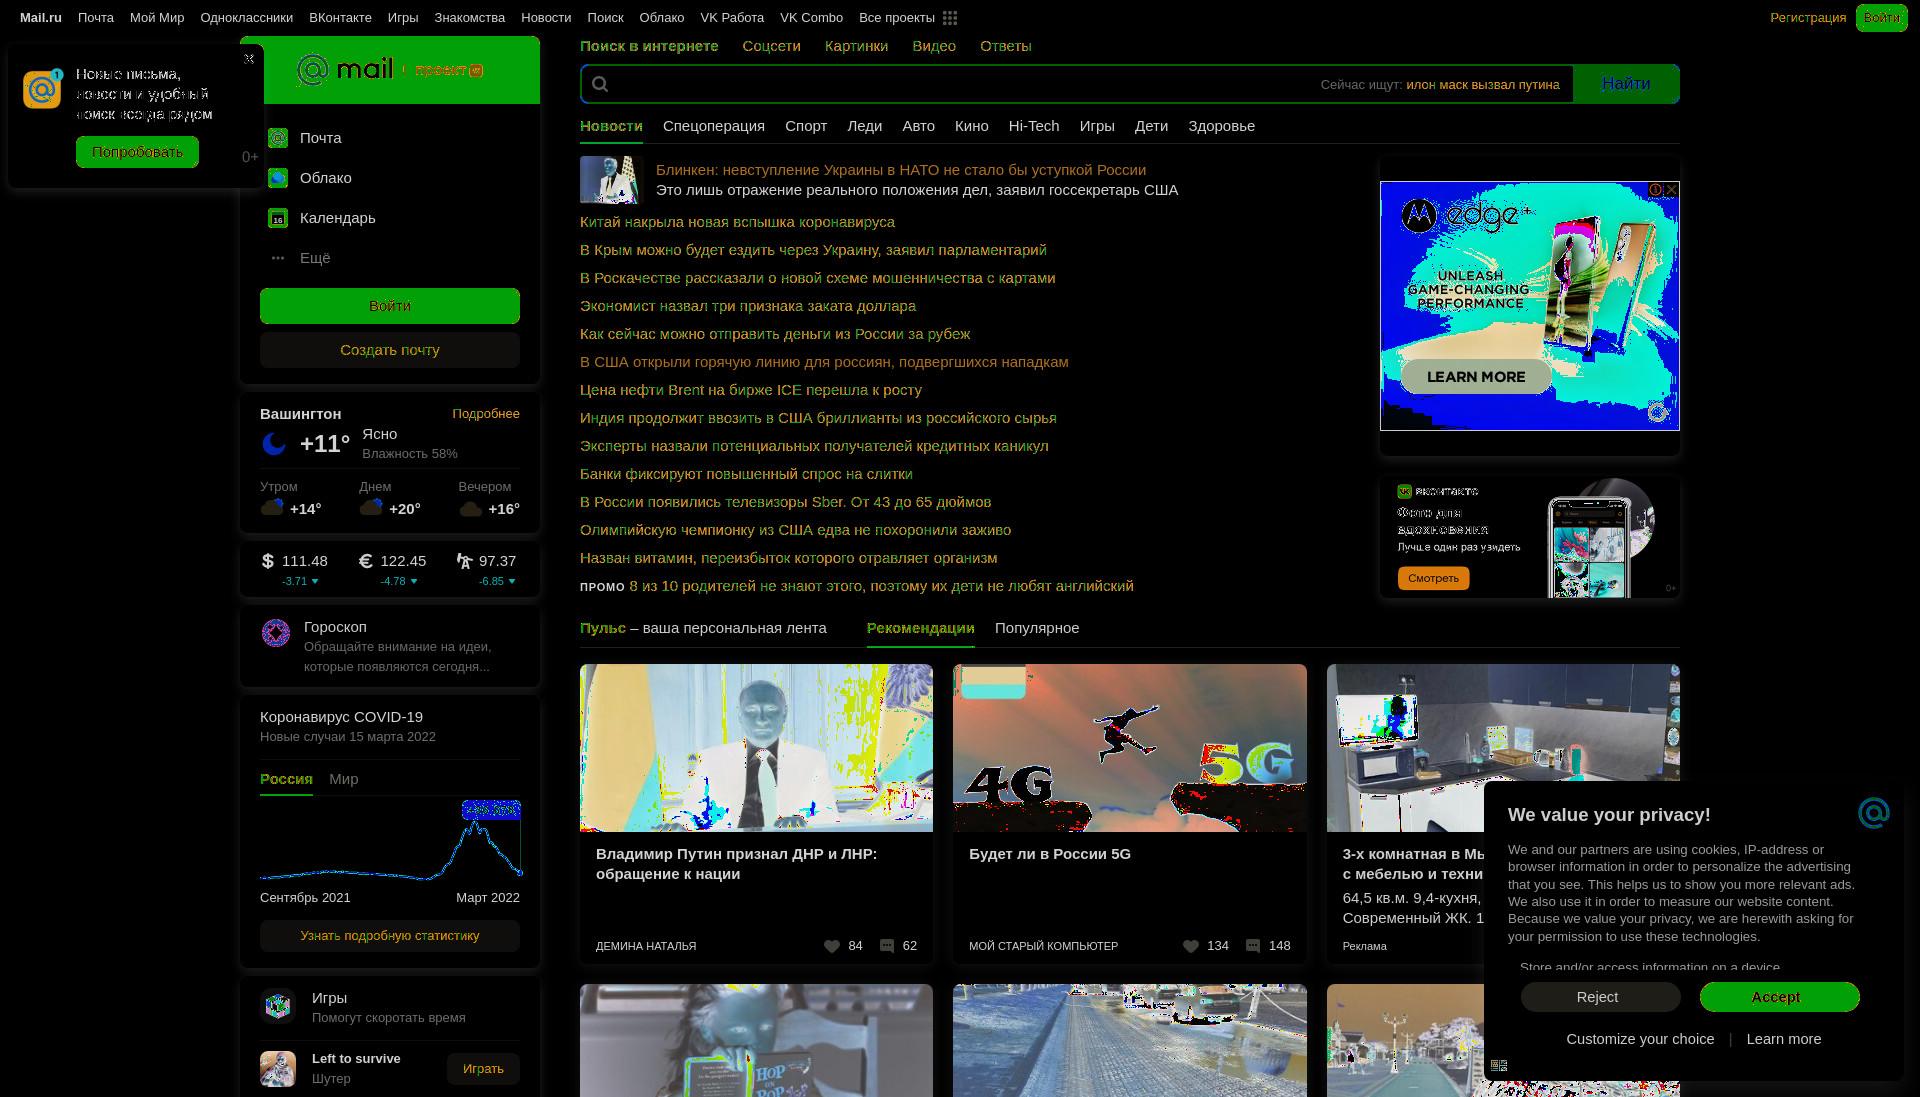The height and width of the screenshot is (1097, 1920).
Task: Click Смотреть button in ВКонтакте ad
Action: pyautogui.click(x=1433, y=578)
